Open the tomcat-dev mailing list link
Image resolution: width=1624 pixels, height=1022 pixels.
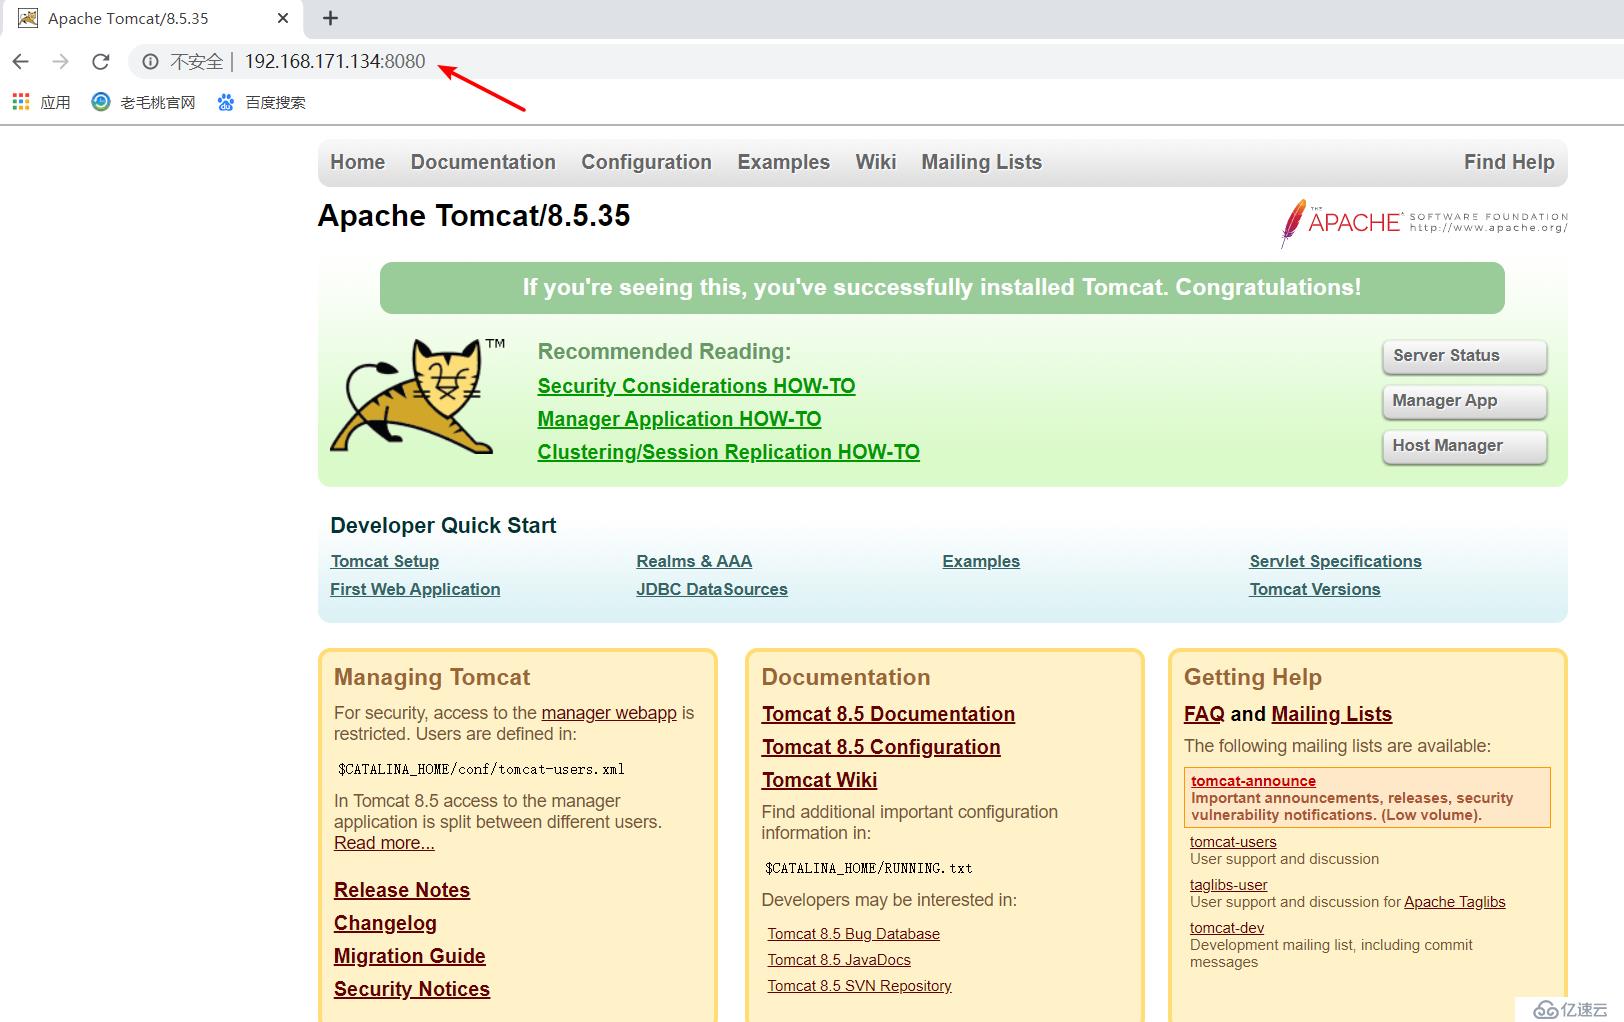pos(1227,928)
